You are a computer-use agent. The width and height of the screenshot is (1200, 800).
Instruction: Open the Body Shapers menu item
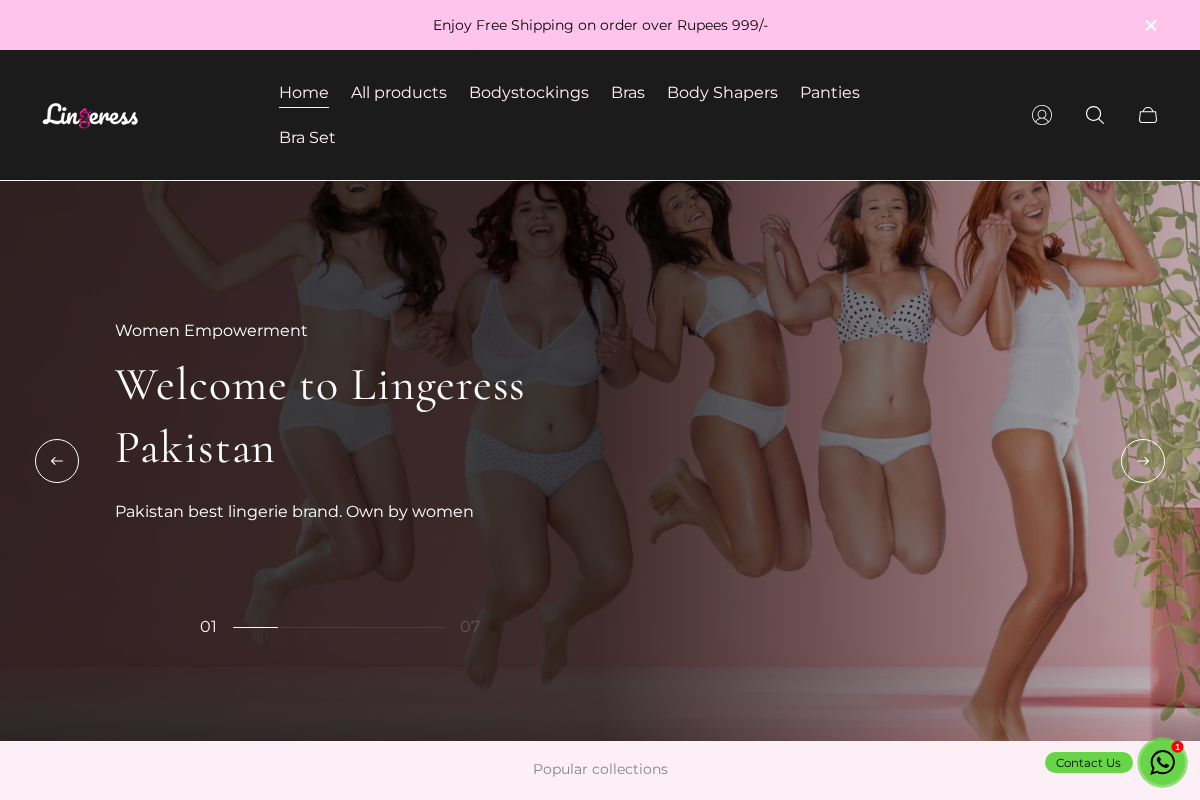(x=722, y=92)
